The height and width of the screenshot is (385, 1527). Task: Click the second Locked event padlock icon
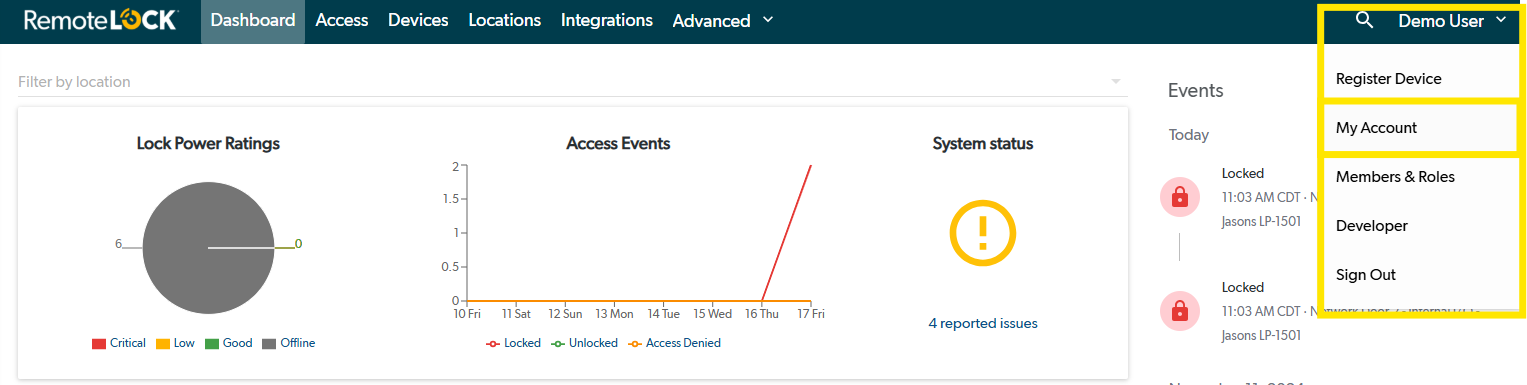pos(1180,310)
